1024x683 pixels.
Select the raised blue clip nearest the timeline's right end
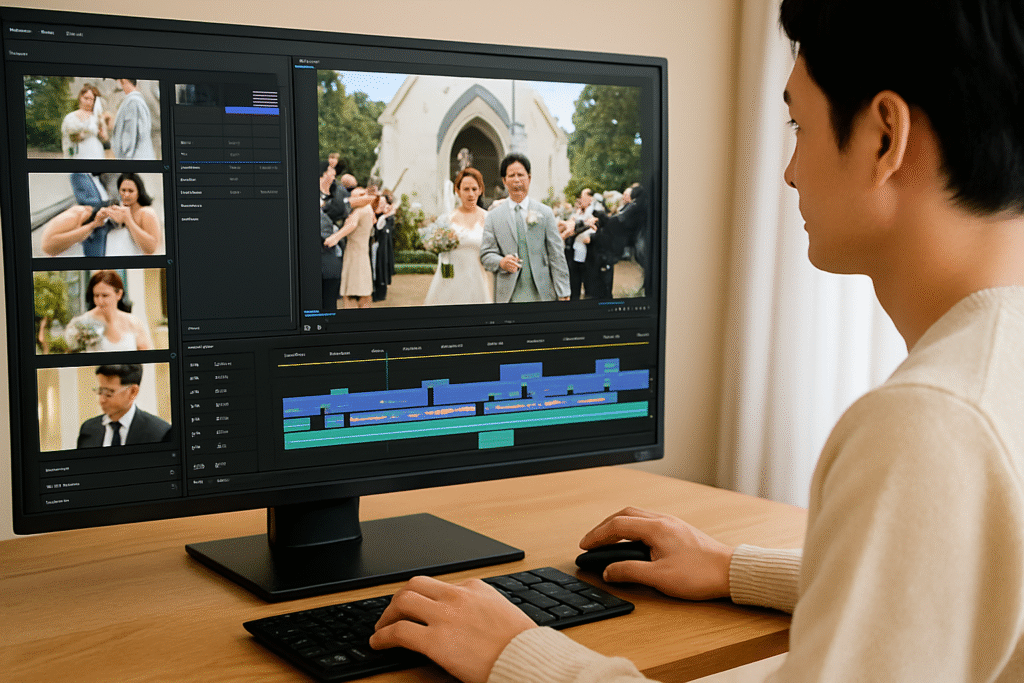pos(607,366)
